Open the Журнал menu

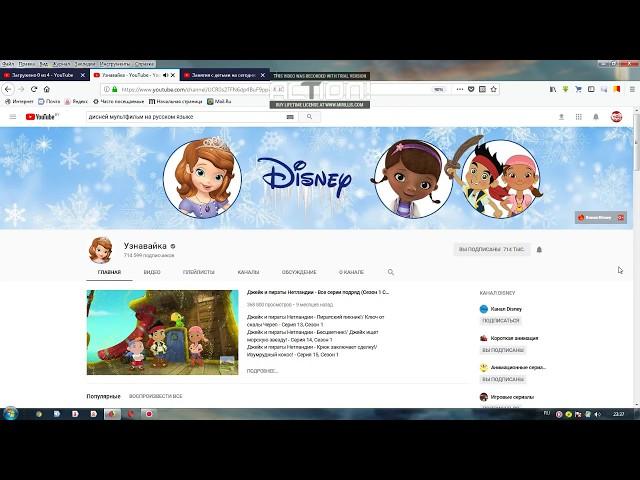pyautogui.click(x=61, y=64)
